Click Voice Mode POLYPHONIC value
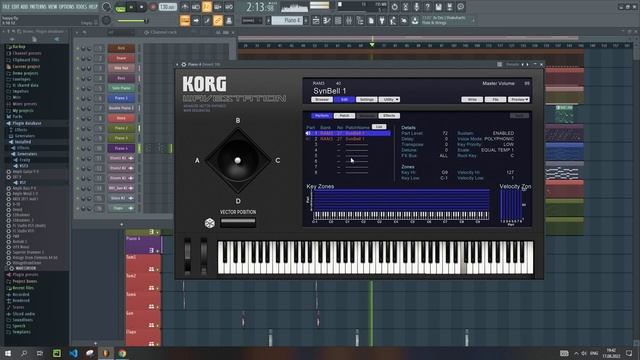The image size is (640, 360). click(x=499, y=139)
